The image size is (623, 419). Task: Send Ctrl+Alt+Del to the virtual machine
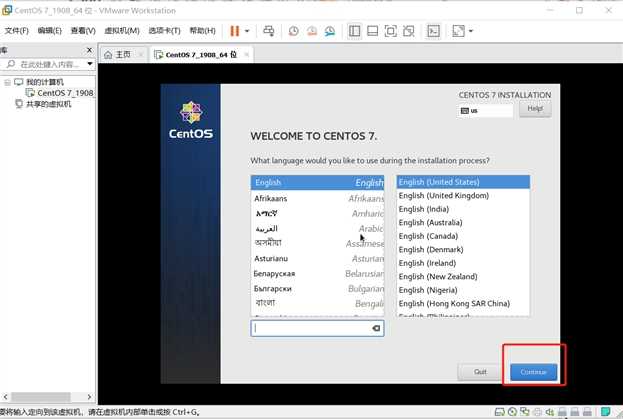pos(269,31)
